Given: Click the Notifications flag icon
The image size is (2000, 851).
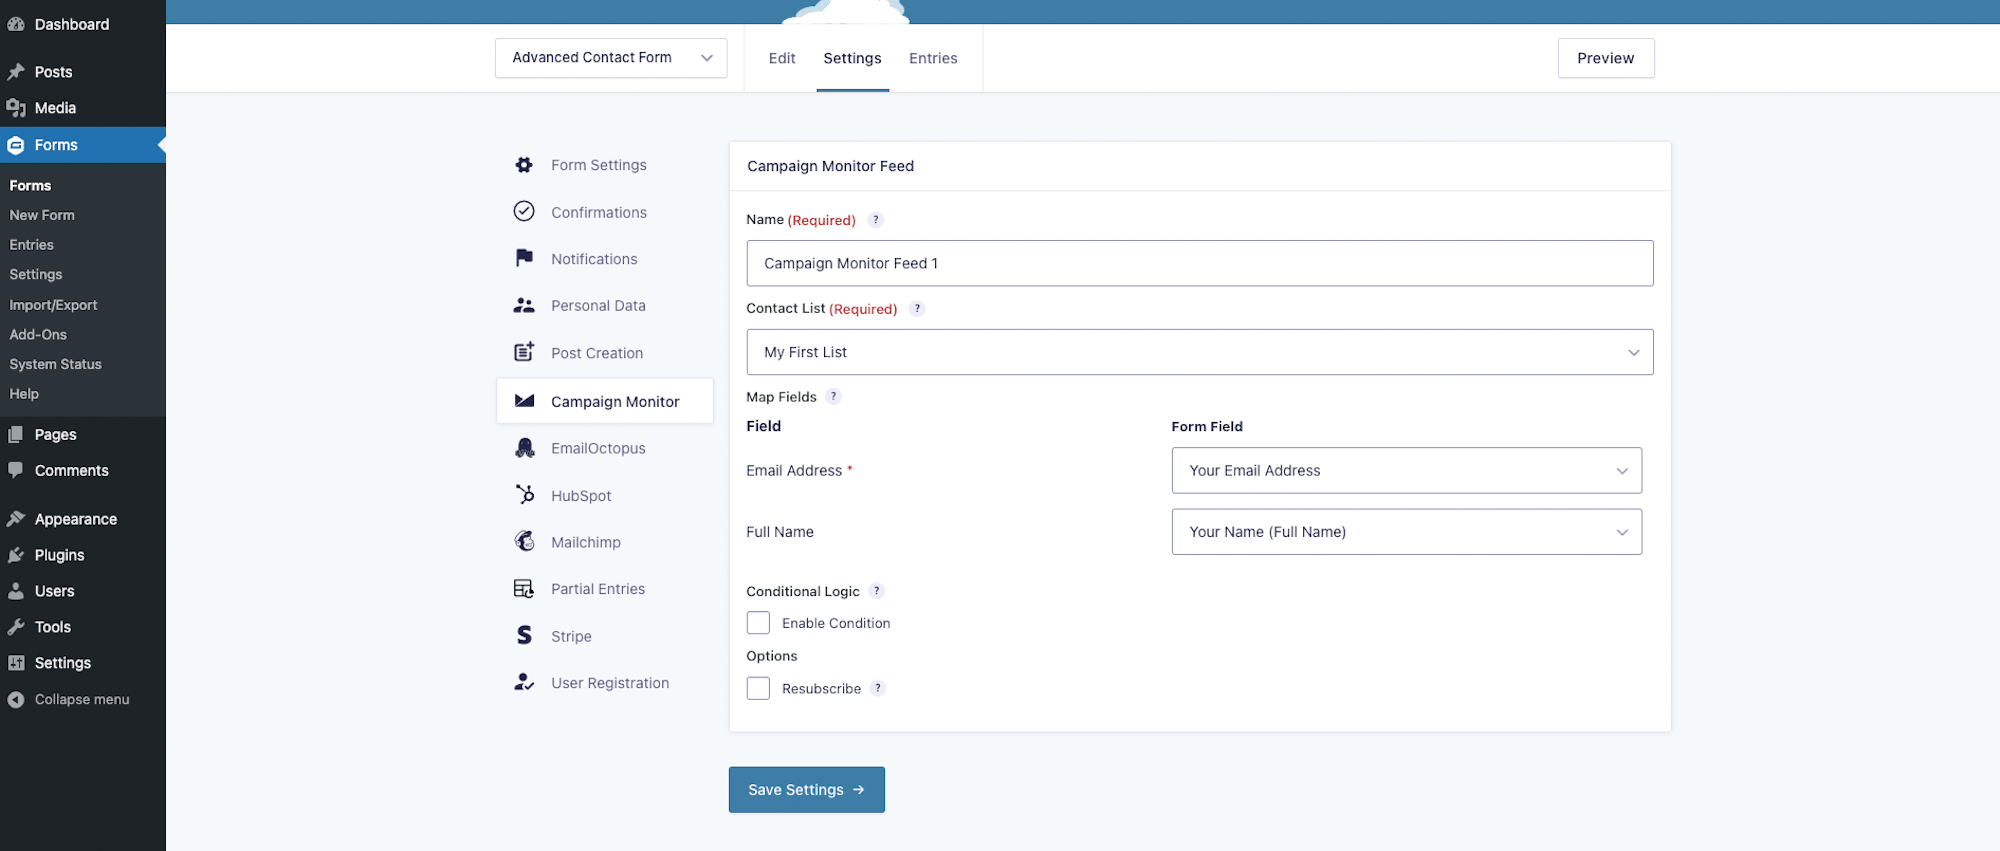Looking at the screenshot, I should (x=524, y=258).
